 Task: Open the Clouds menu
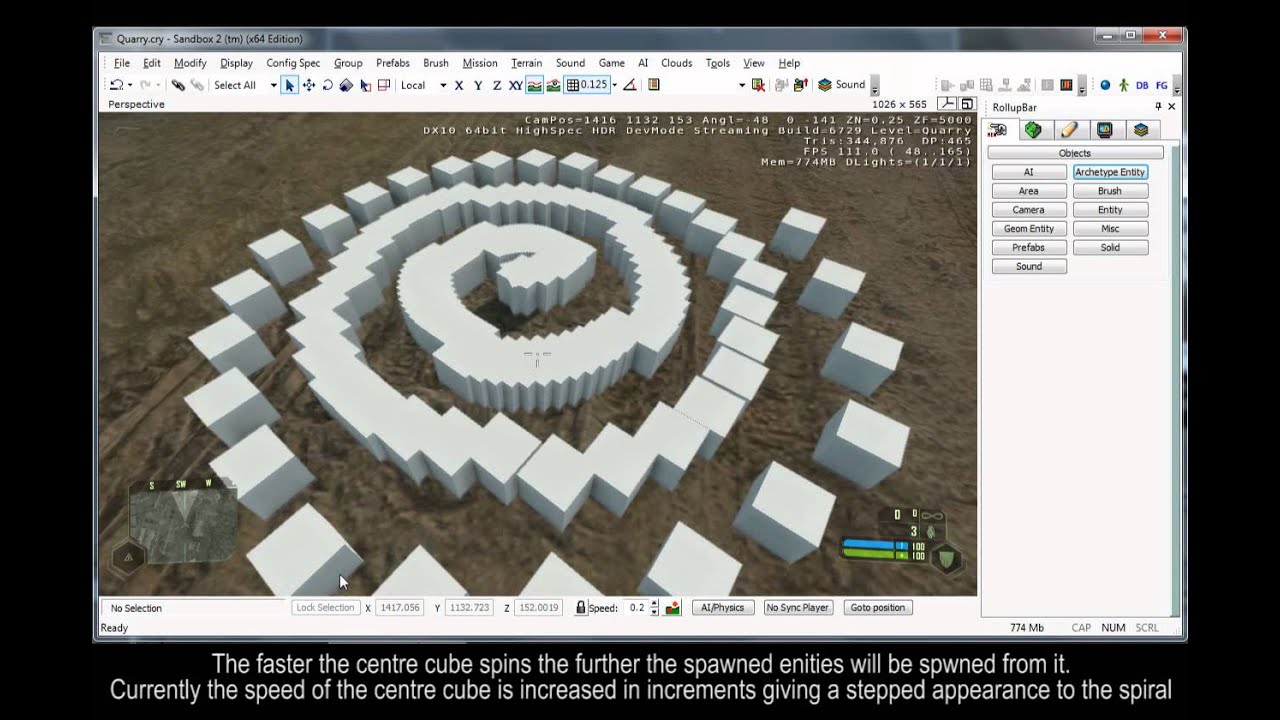tap(677, 63)
